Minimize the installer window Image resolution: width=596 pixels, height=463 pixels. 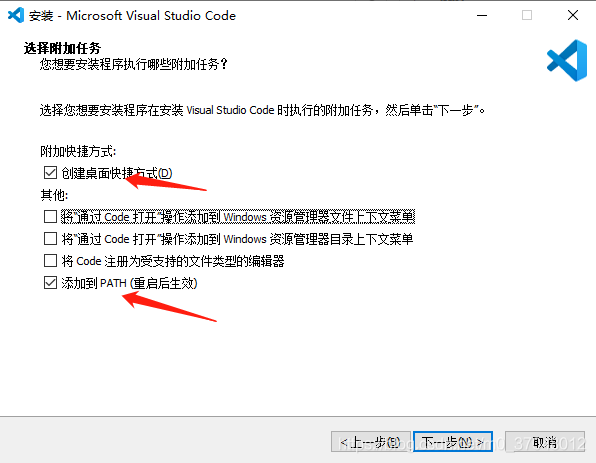click(482, 15)
